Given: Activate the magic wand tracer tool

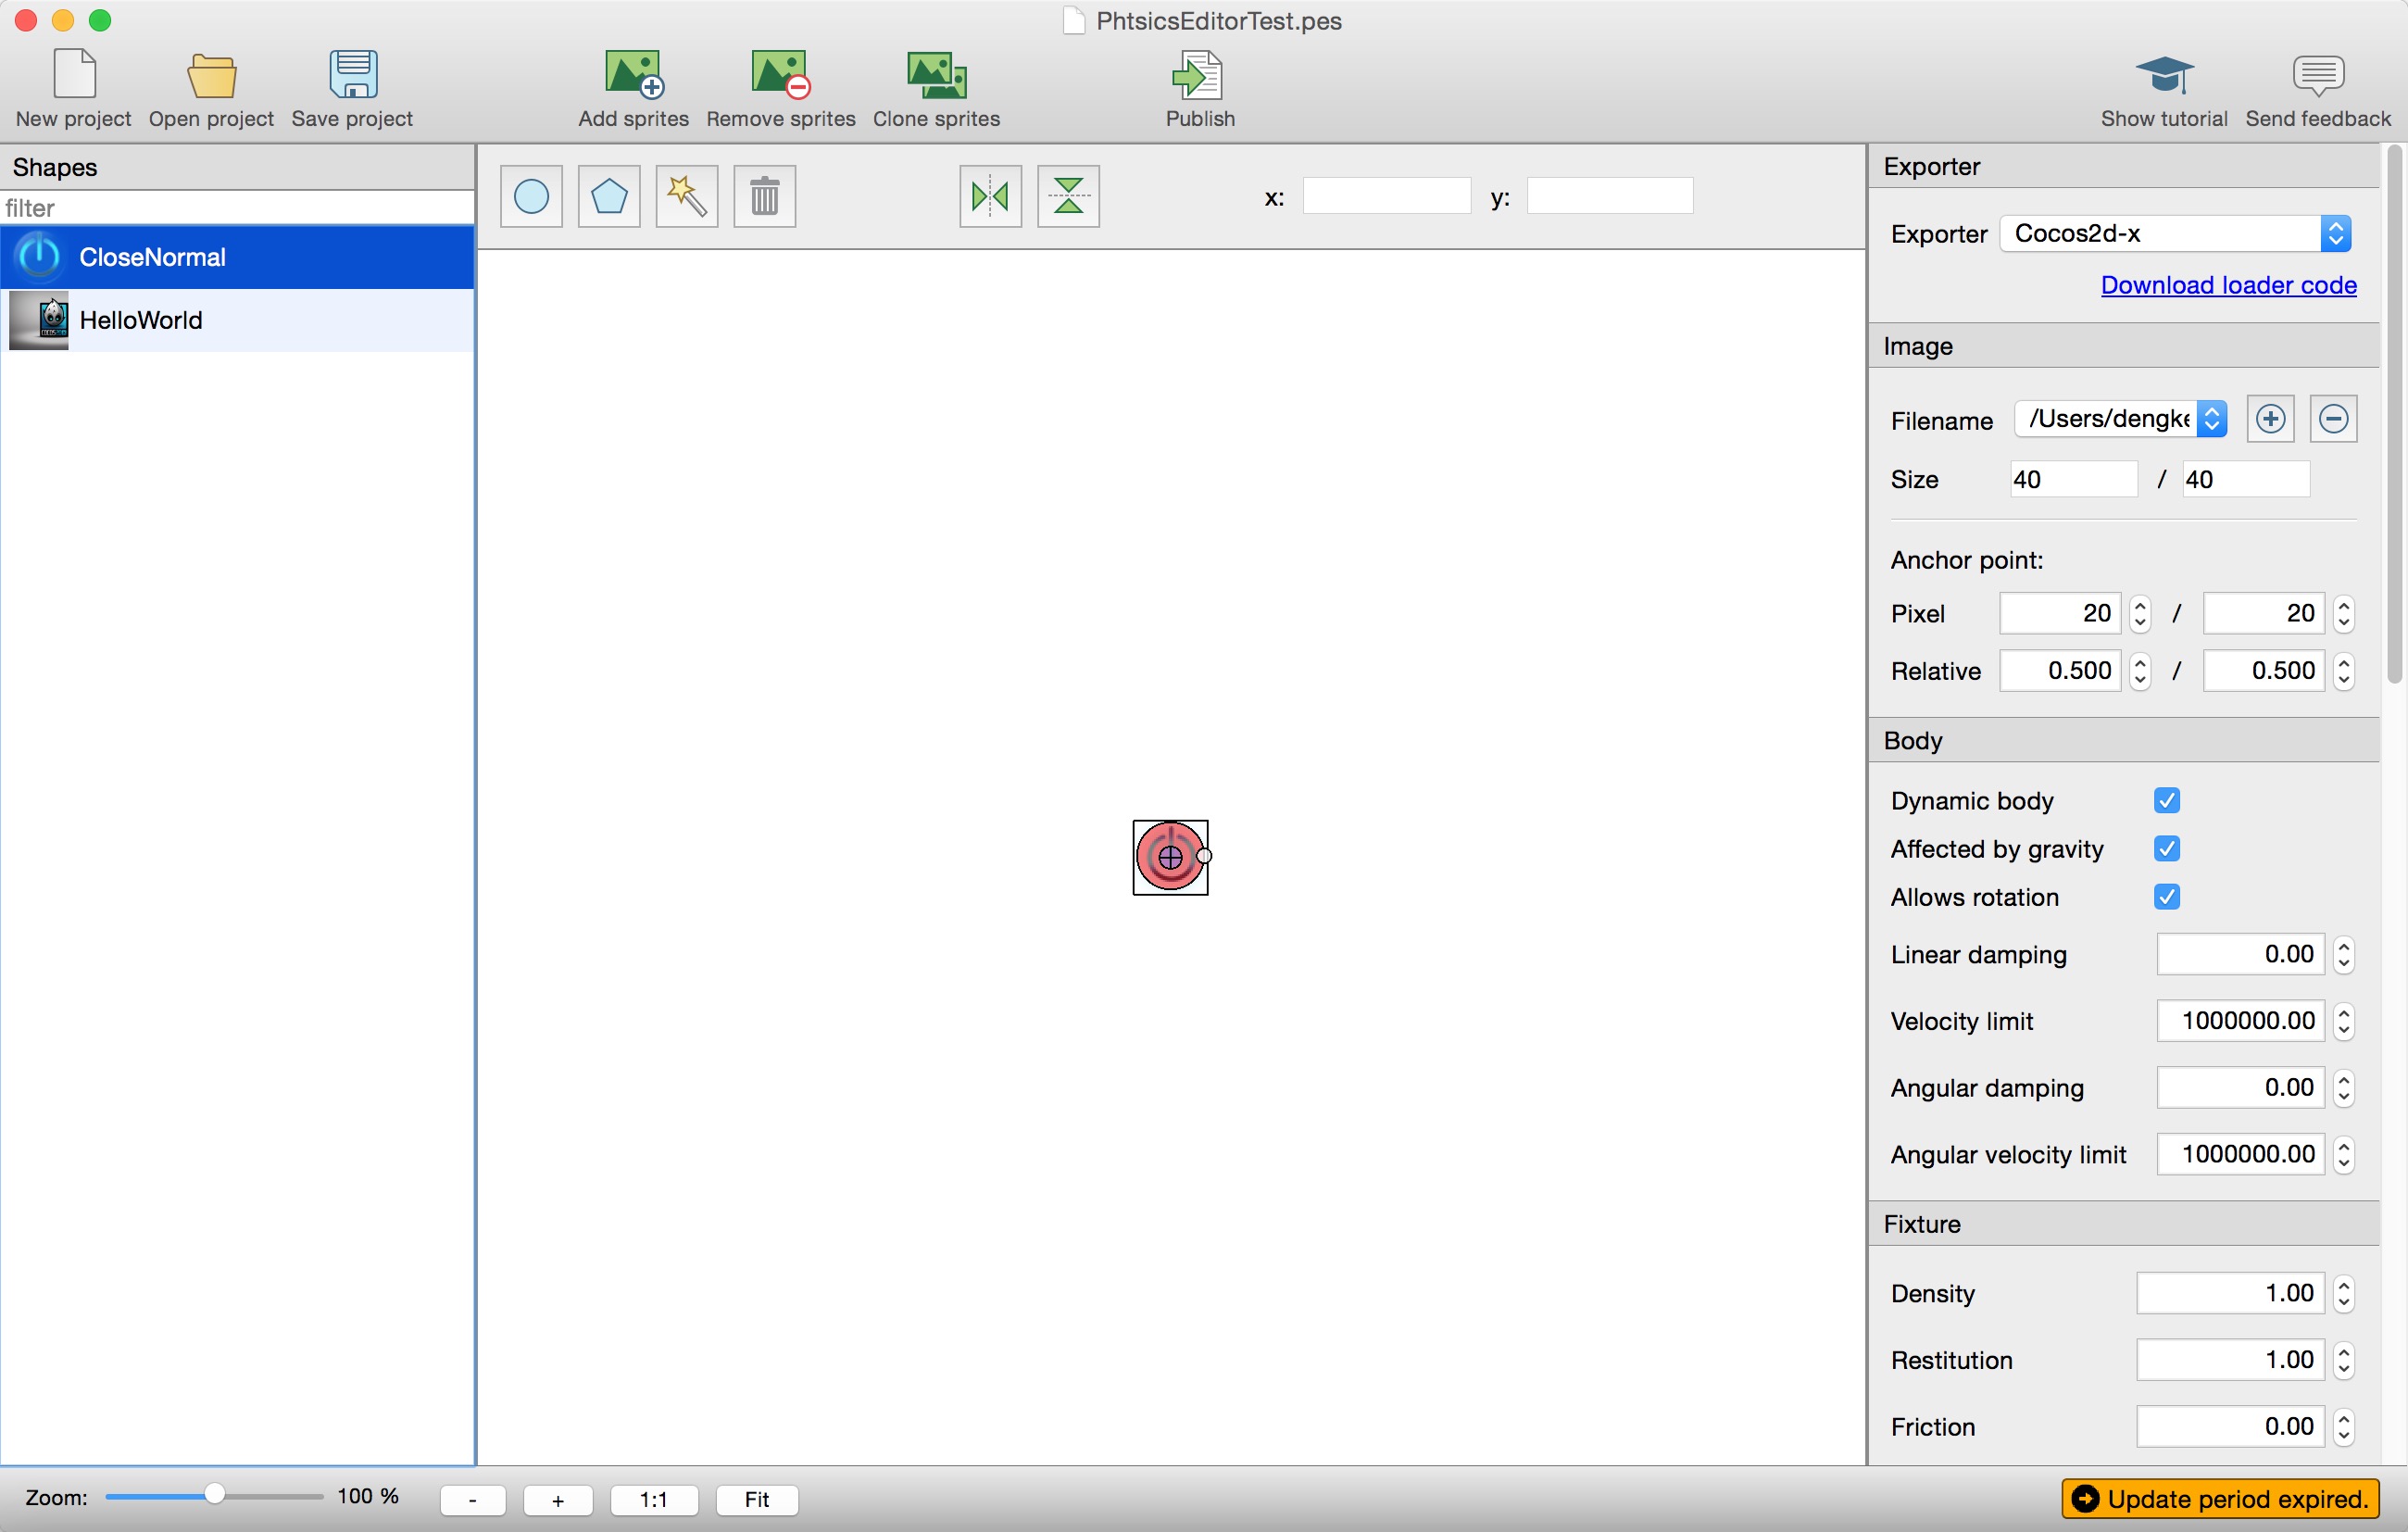Looking at the screenshot, I should [687, 196].
